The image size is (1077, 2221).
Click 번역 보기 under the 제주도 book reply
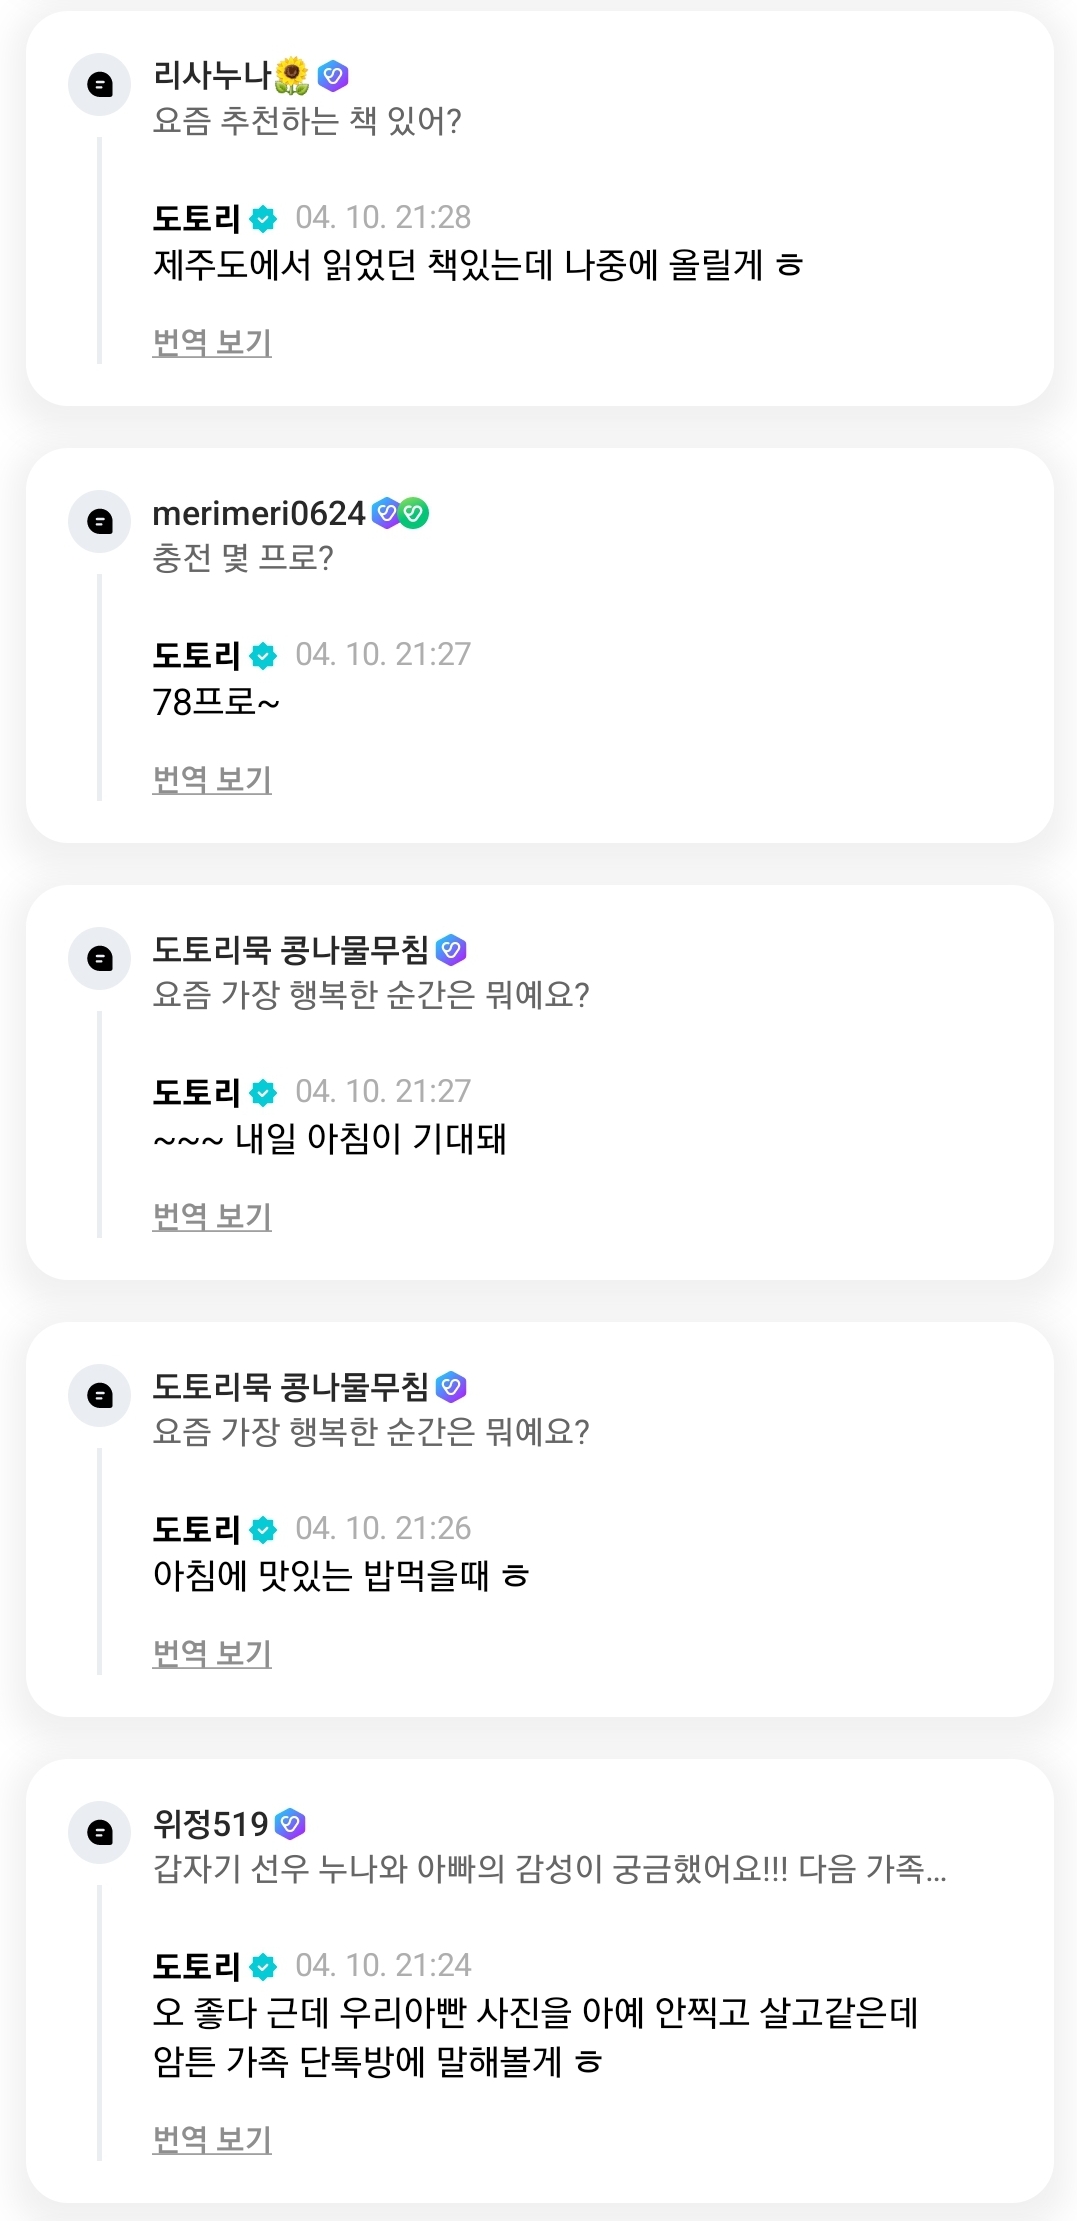(212, 342)
